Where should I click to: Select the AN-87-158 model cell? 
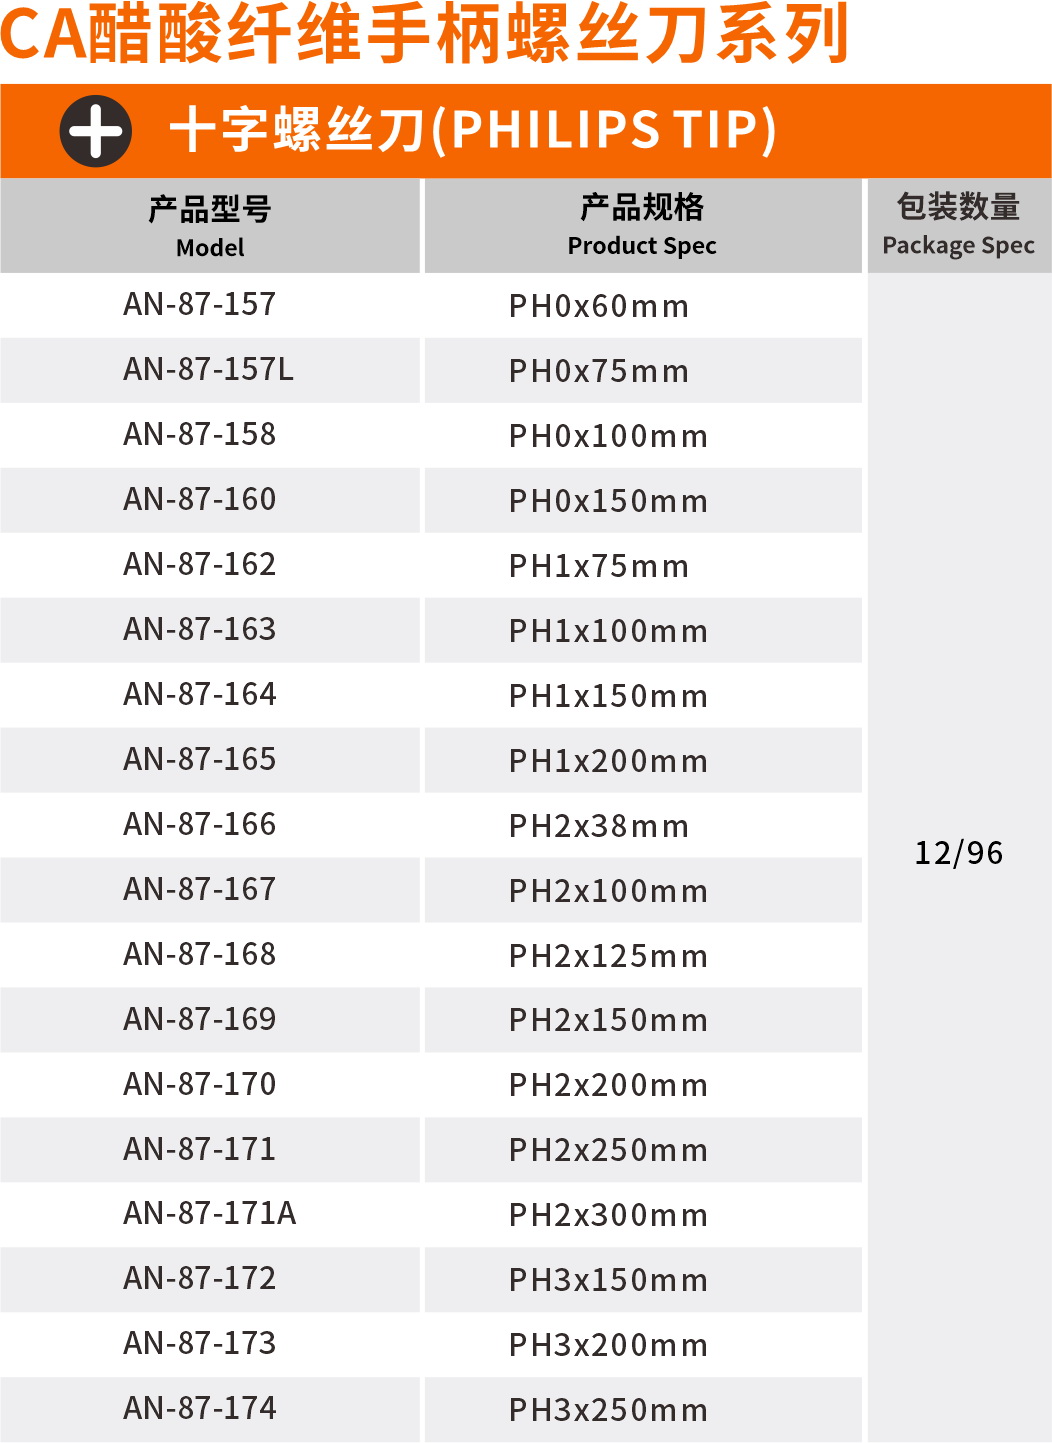pyautogui.click(x=199, y=435)
